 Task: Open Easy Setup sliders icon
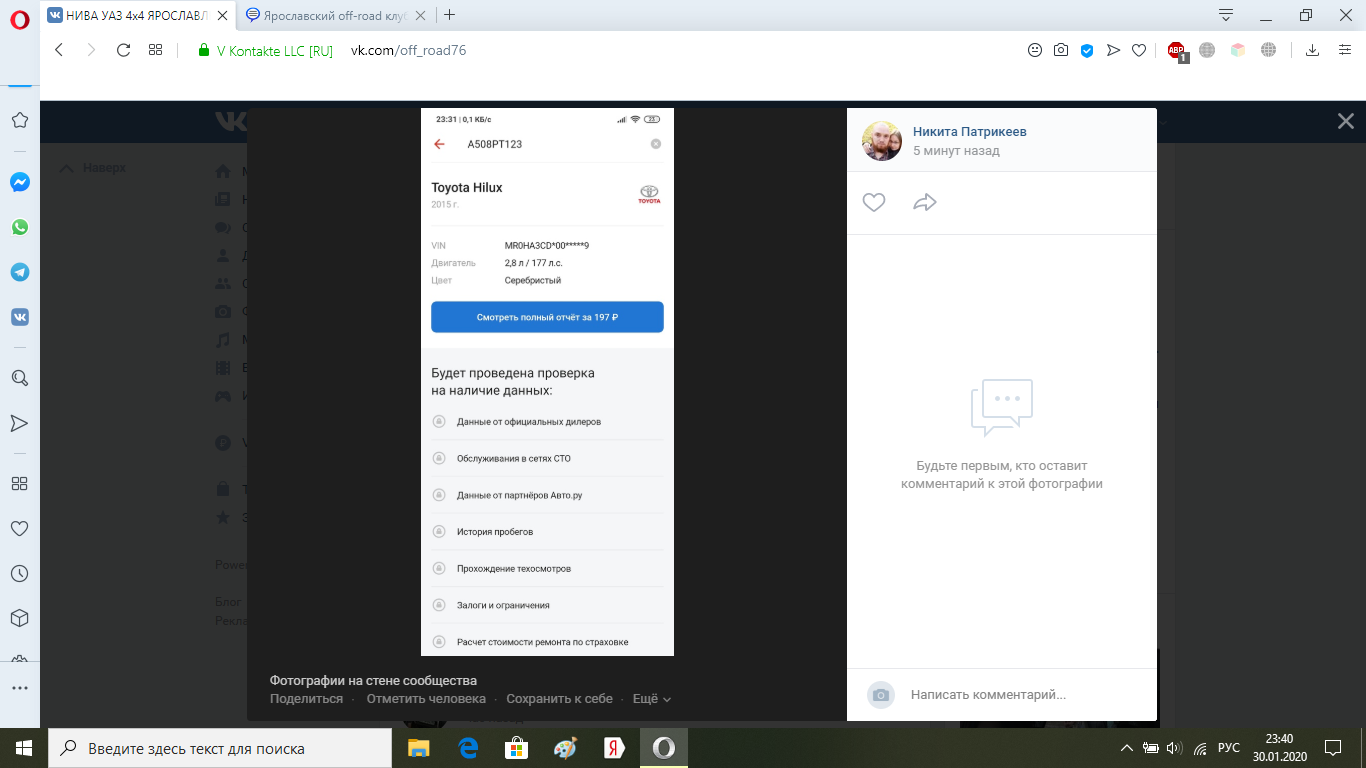point(1345,50)
